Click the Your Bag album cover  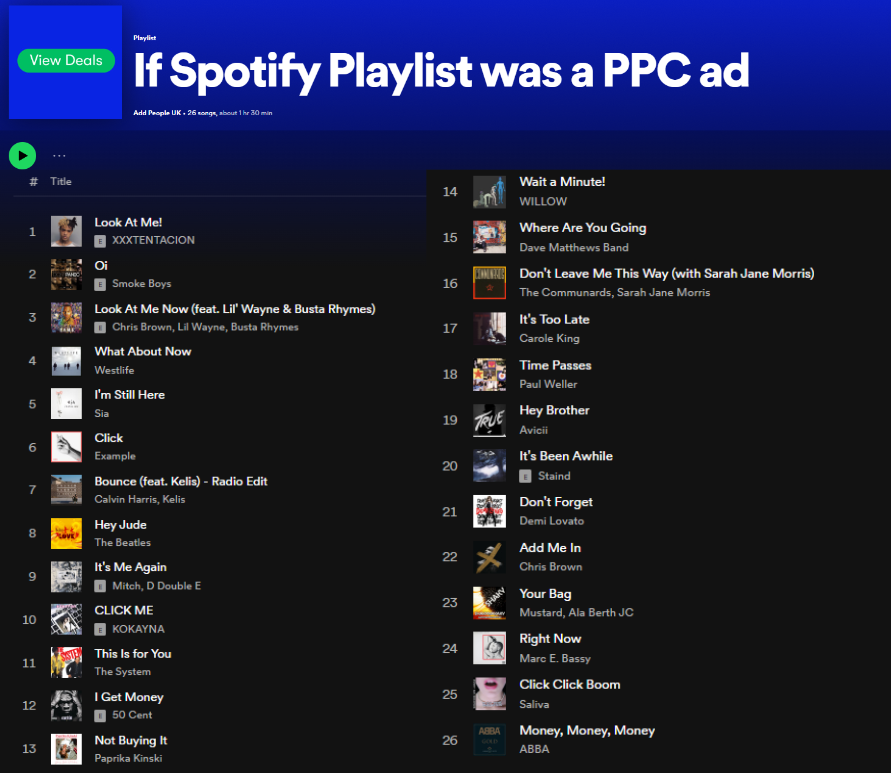click(x=489, y=603)
